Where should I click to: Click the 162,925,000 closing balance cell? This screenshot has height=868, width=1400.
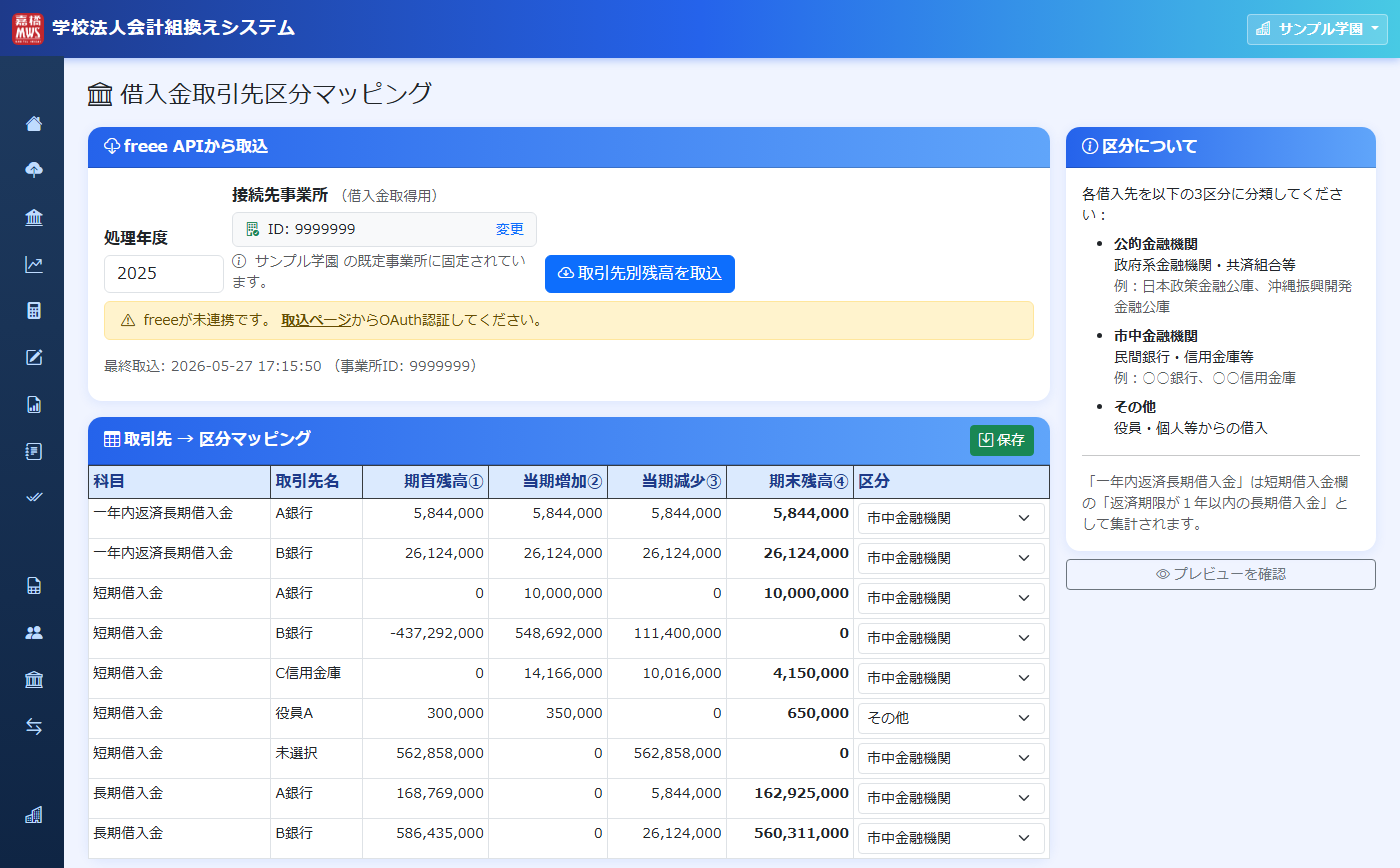[790, 798]
